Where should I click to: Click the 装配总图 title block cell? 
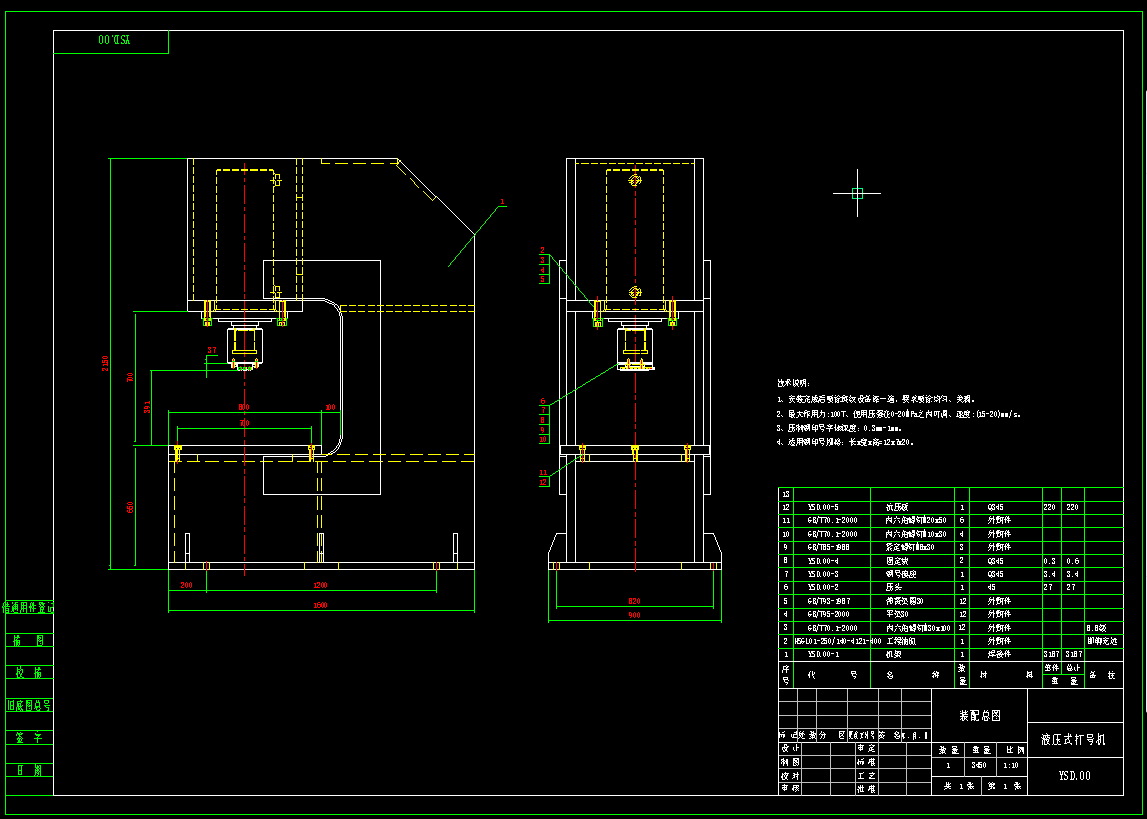(x=979, y=715)
